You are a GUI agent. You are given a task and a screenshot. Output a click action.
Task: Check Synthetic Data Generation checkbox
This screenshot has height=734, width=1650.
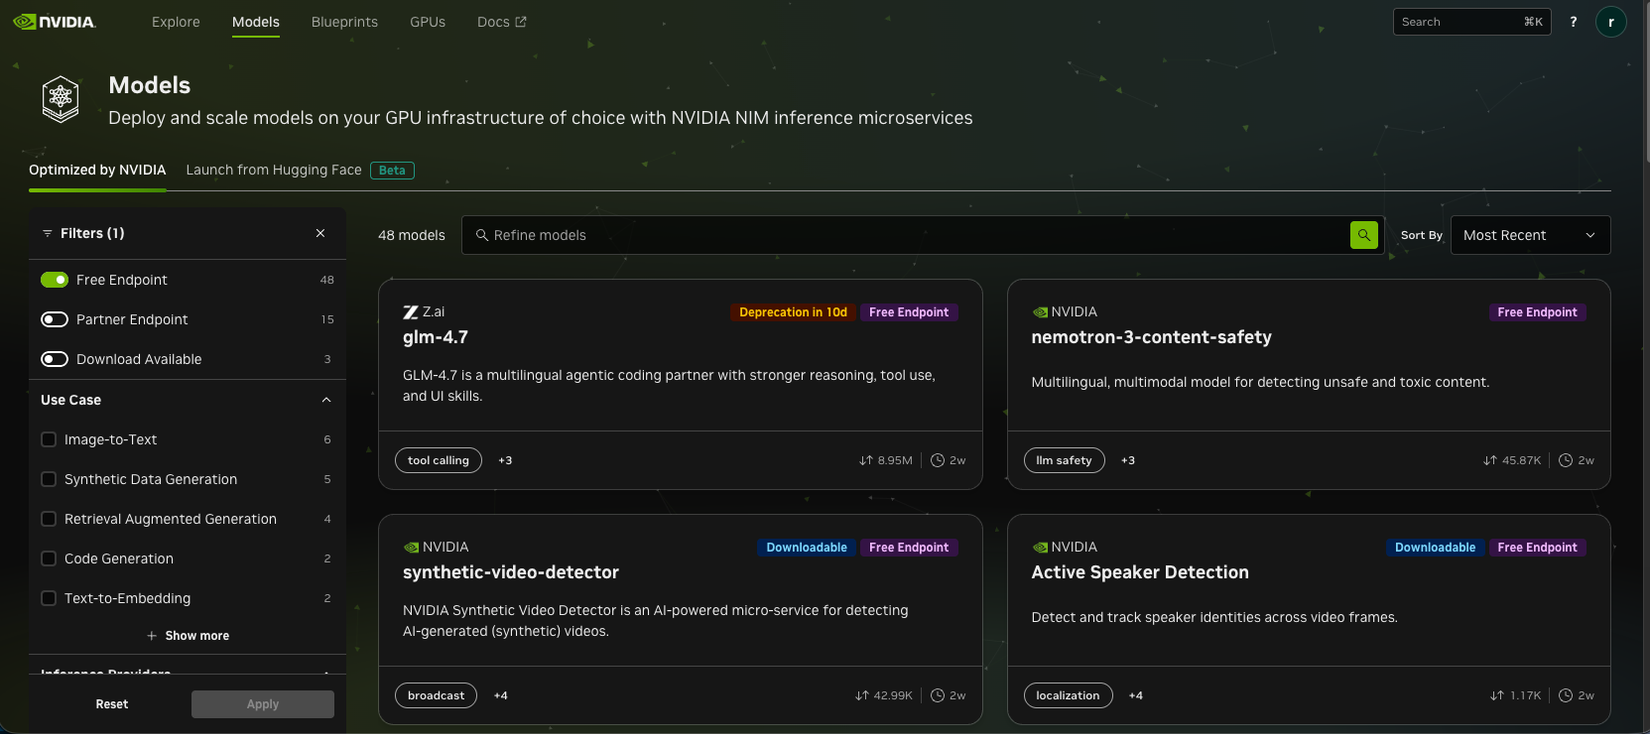click(x=48, y=479)
